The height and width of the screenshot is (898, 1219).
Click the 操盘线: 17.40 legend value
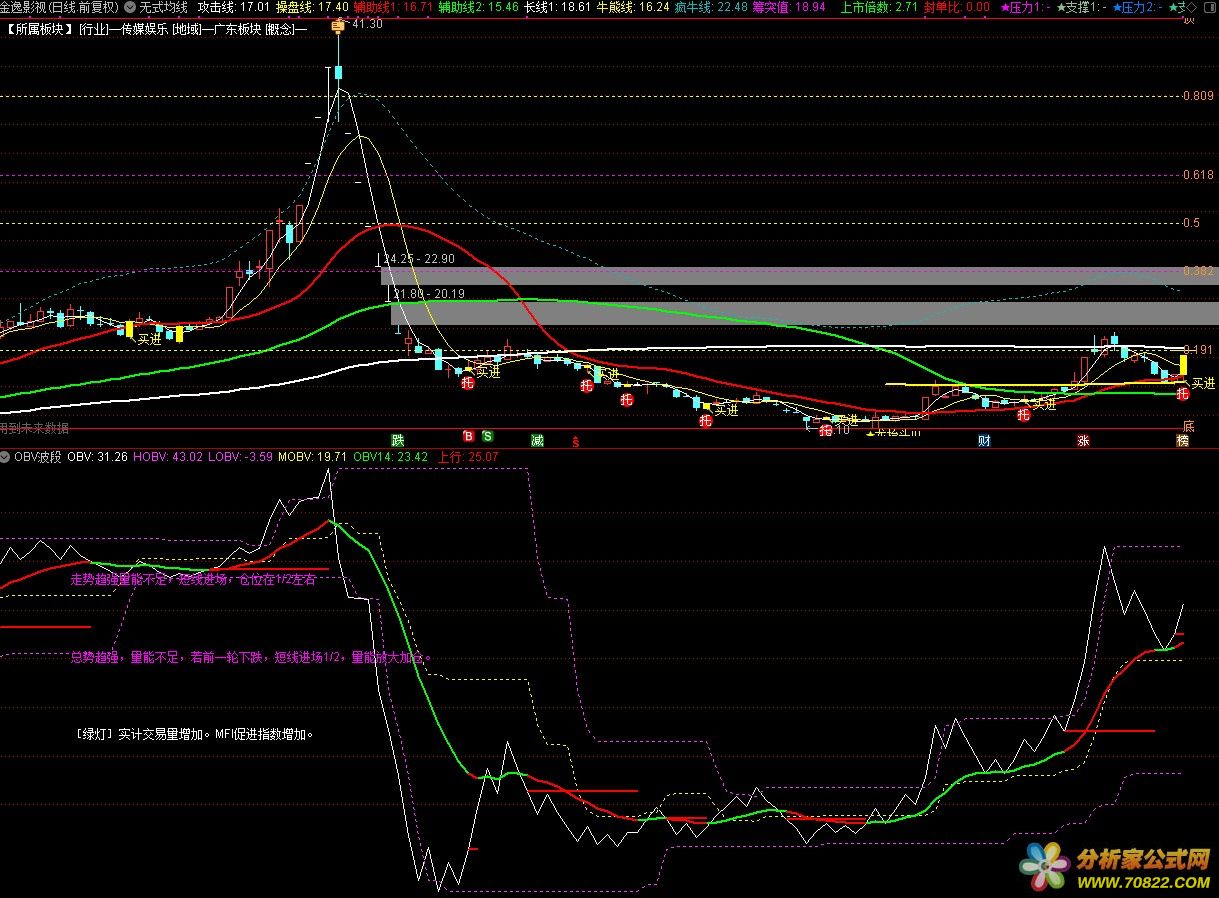click(312, 7)
